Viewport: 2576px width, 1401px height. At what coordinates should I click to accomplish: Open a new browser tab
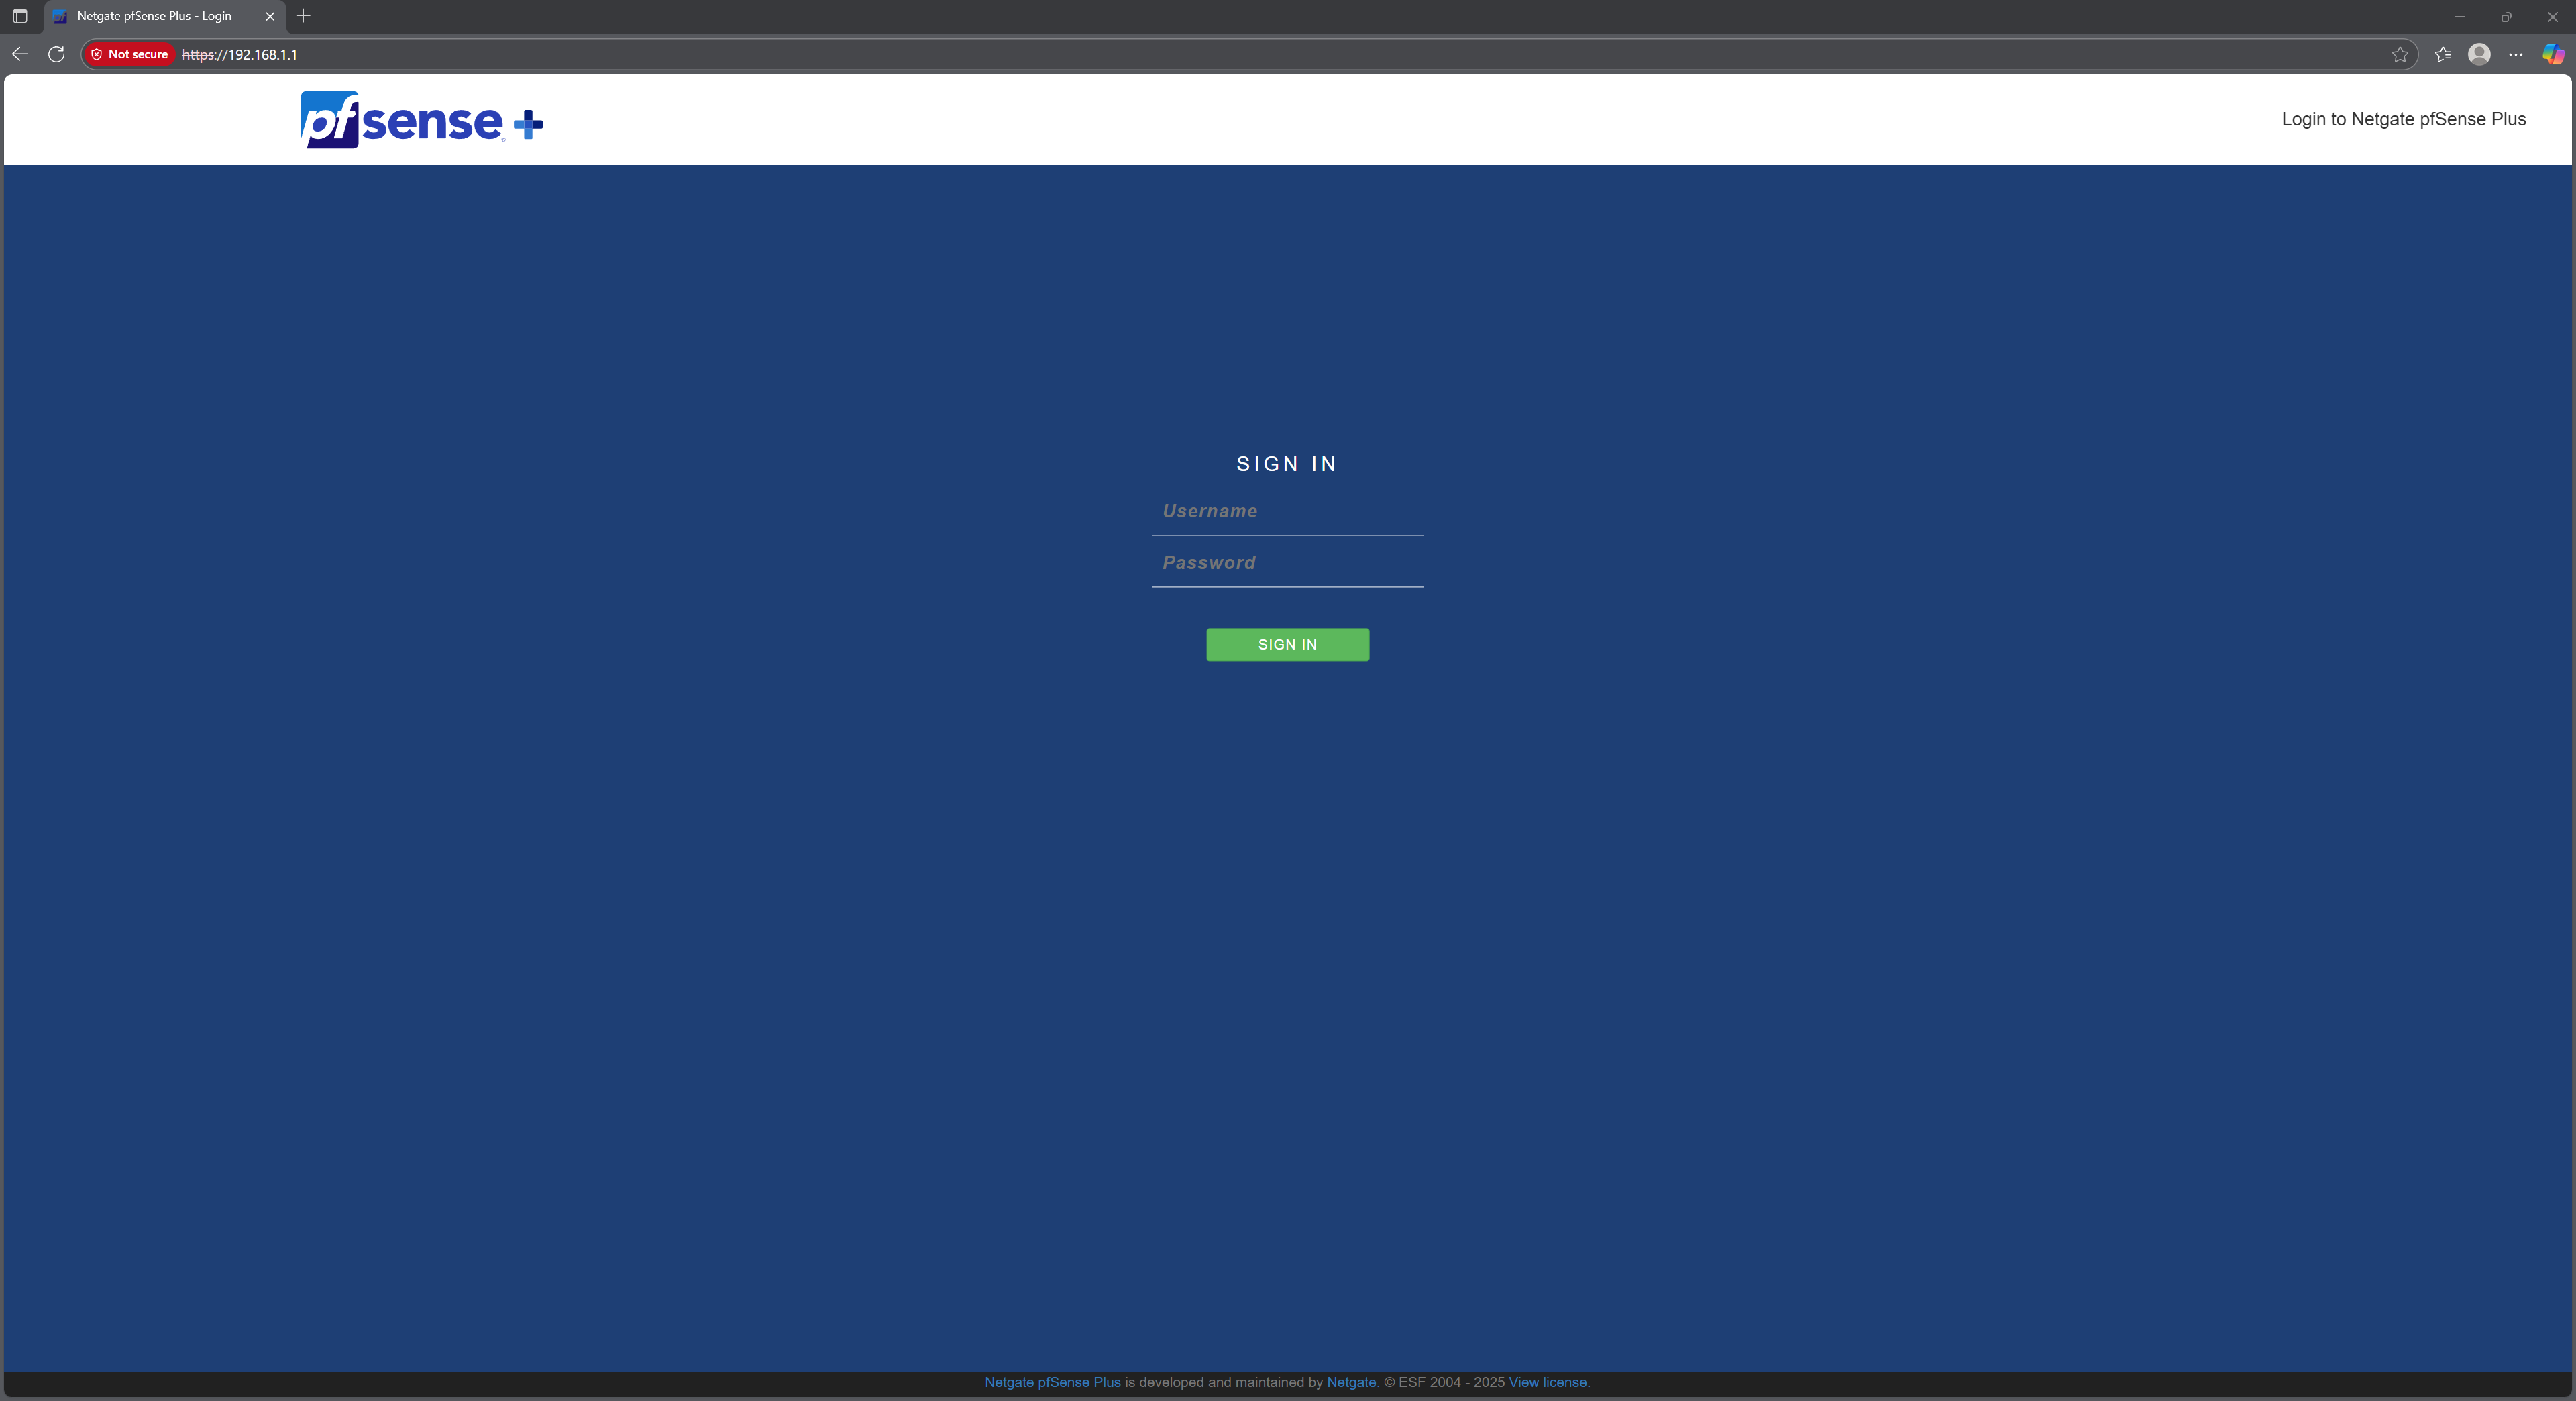coord(303,16)
